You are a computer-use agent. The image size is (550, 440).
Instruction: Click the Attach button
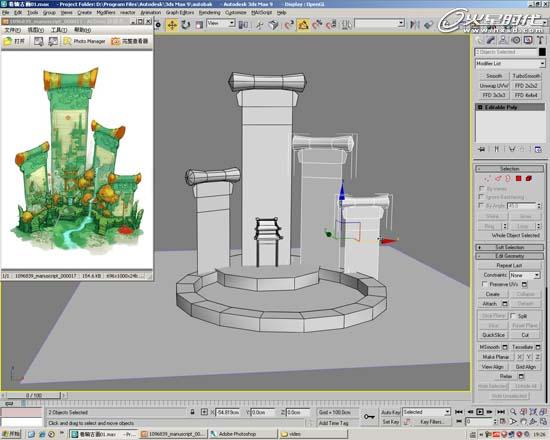pos(489,304)
